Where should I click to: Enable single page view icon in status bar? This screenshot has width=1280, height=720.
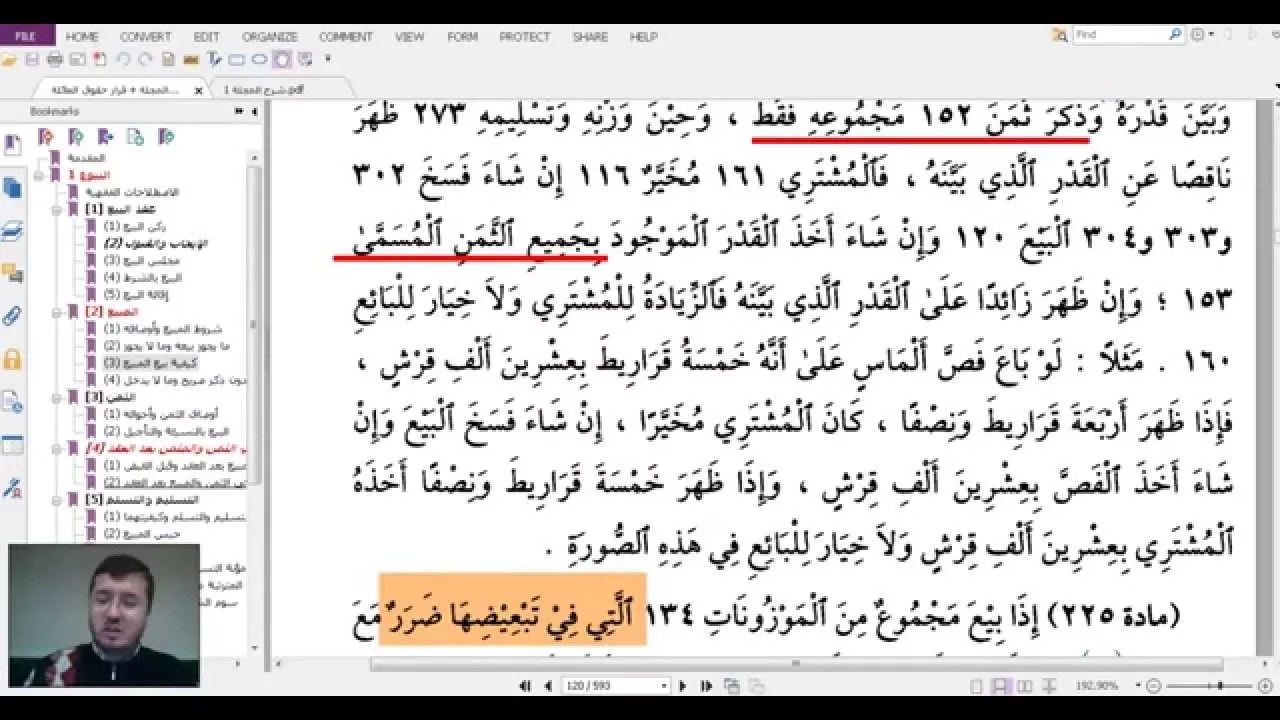pyautogui.click(x=977, y=686)
